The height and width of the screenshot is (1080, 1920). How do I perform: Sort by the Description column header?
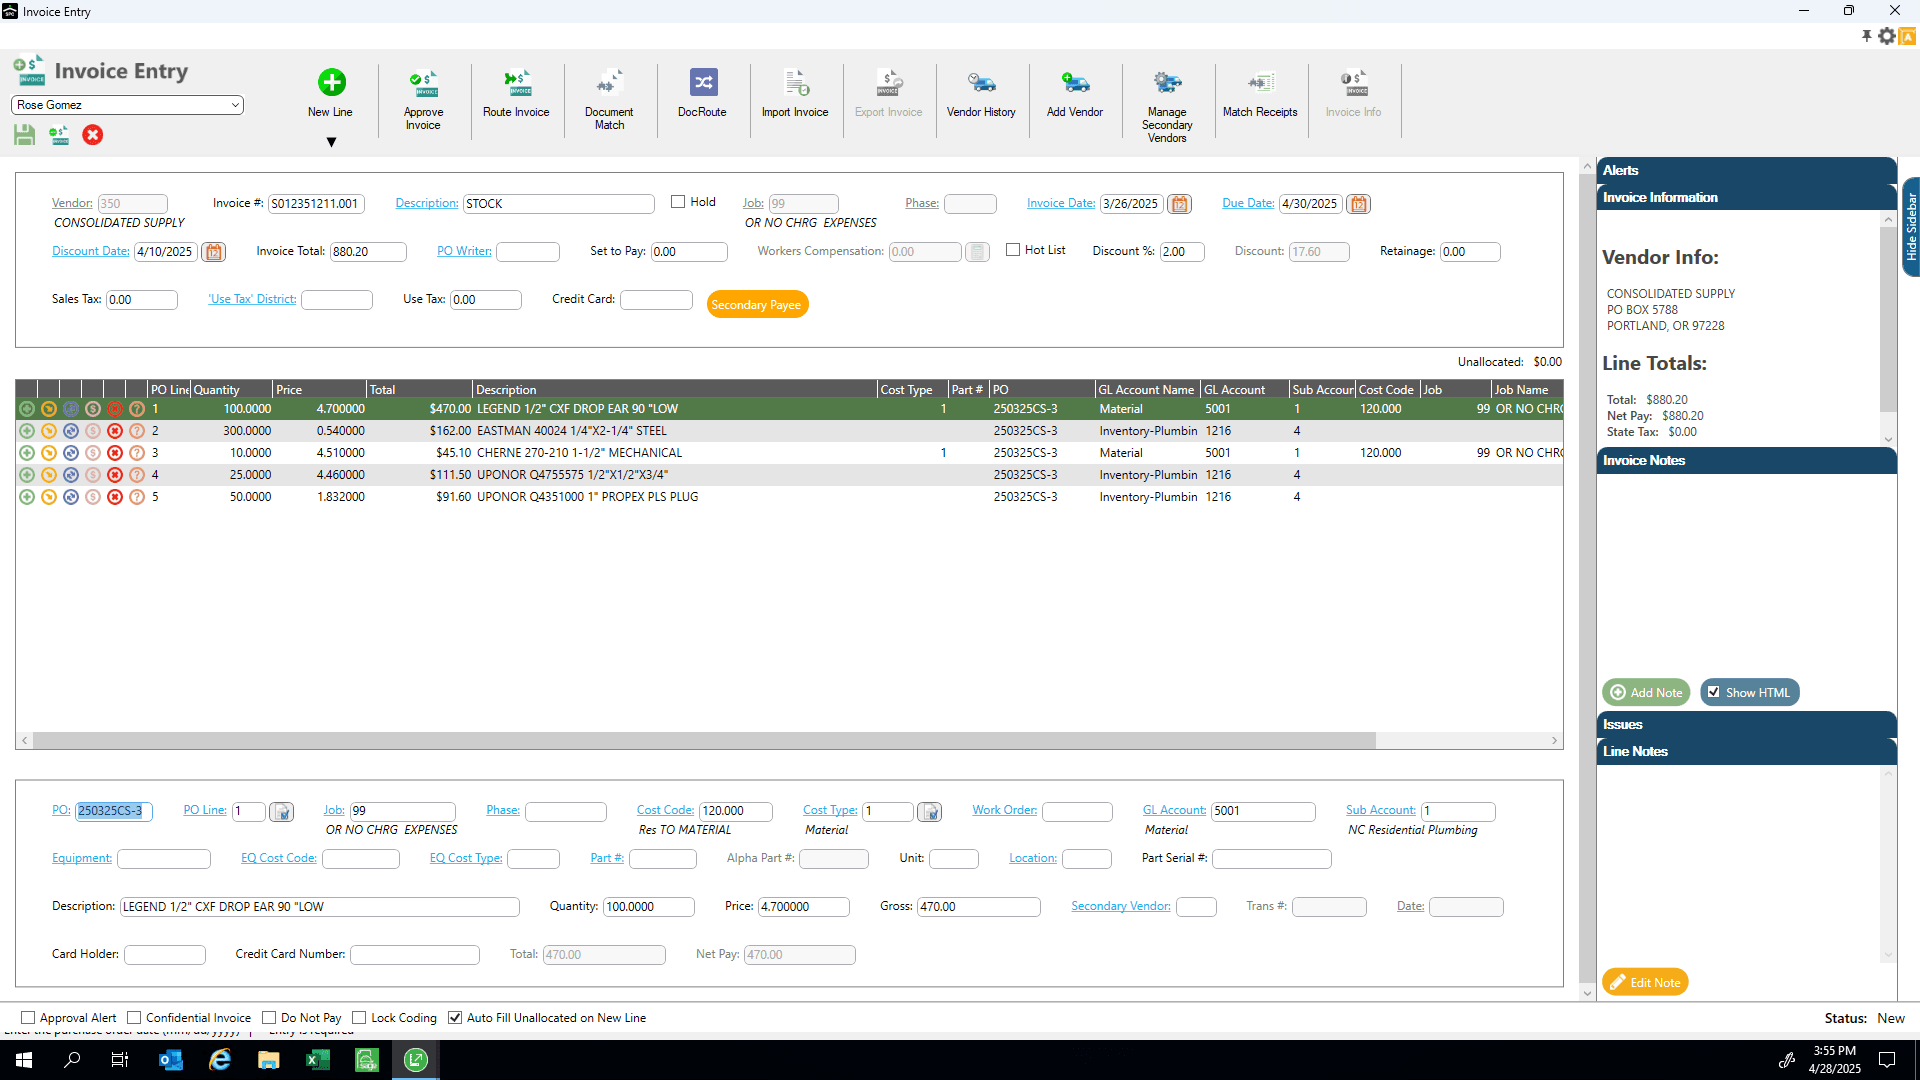[674, 390]
